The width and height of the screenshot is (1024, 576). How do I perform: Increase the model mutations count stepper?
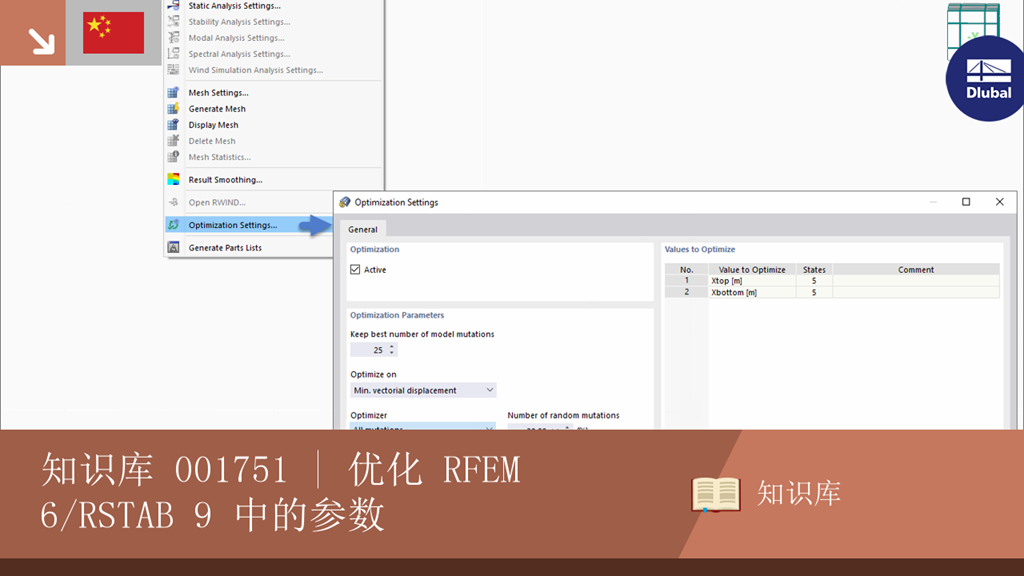tap(392, 347)
